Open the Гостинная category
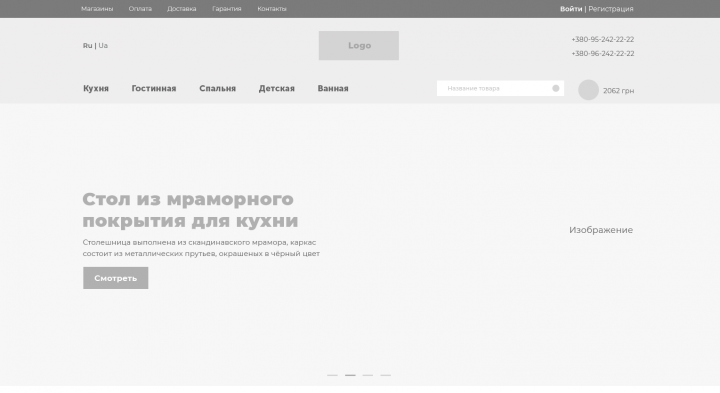Screen dimensions: 720x393 154,88
